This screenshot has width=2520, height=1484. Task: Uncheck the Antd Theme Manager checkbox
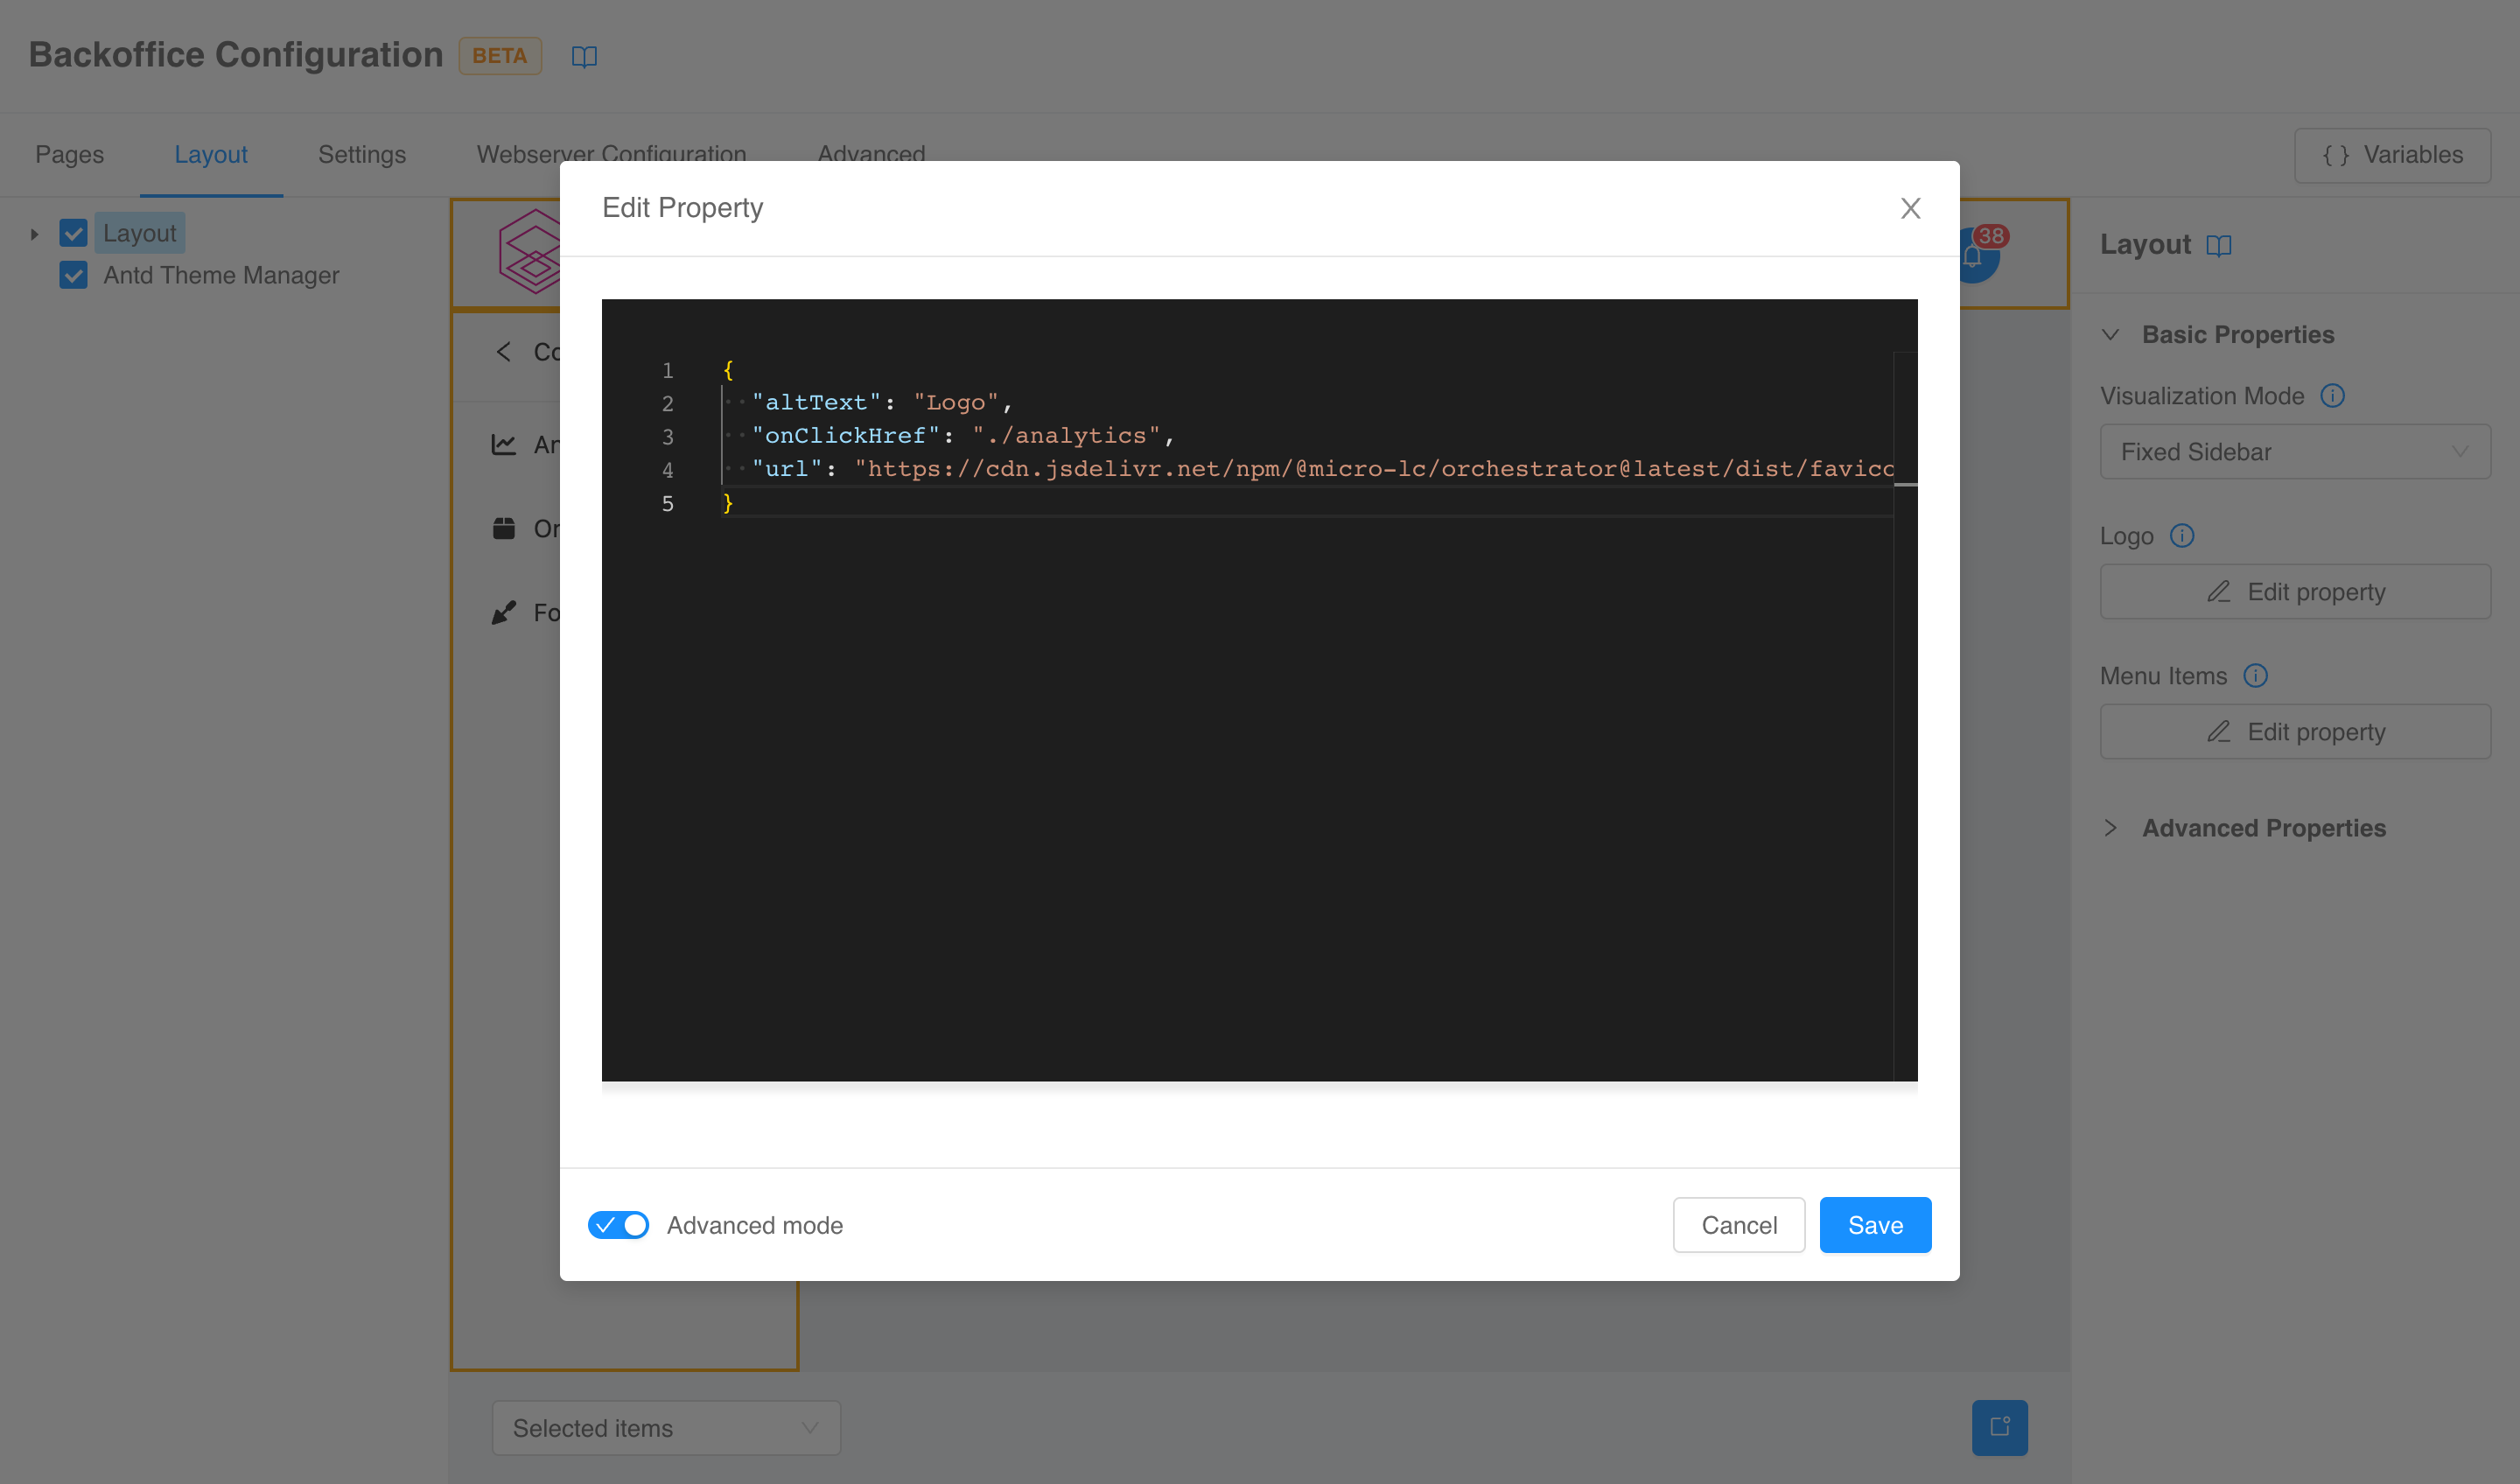pyautogui.click(x=73, y=275)
